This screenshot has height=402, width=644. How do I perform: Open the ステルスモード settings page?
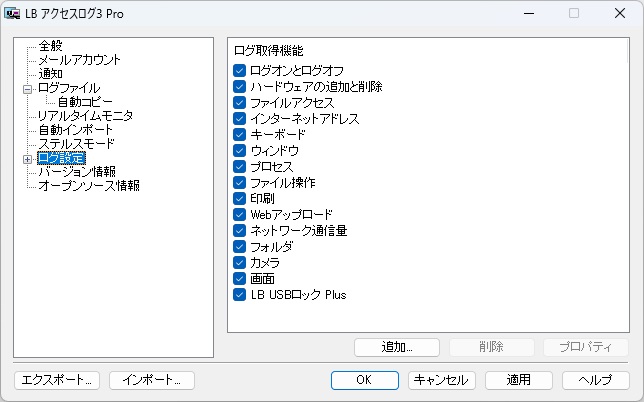(x=76, y=144)
